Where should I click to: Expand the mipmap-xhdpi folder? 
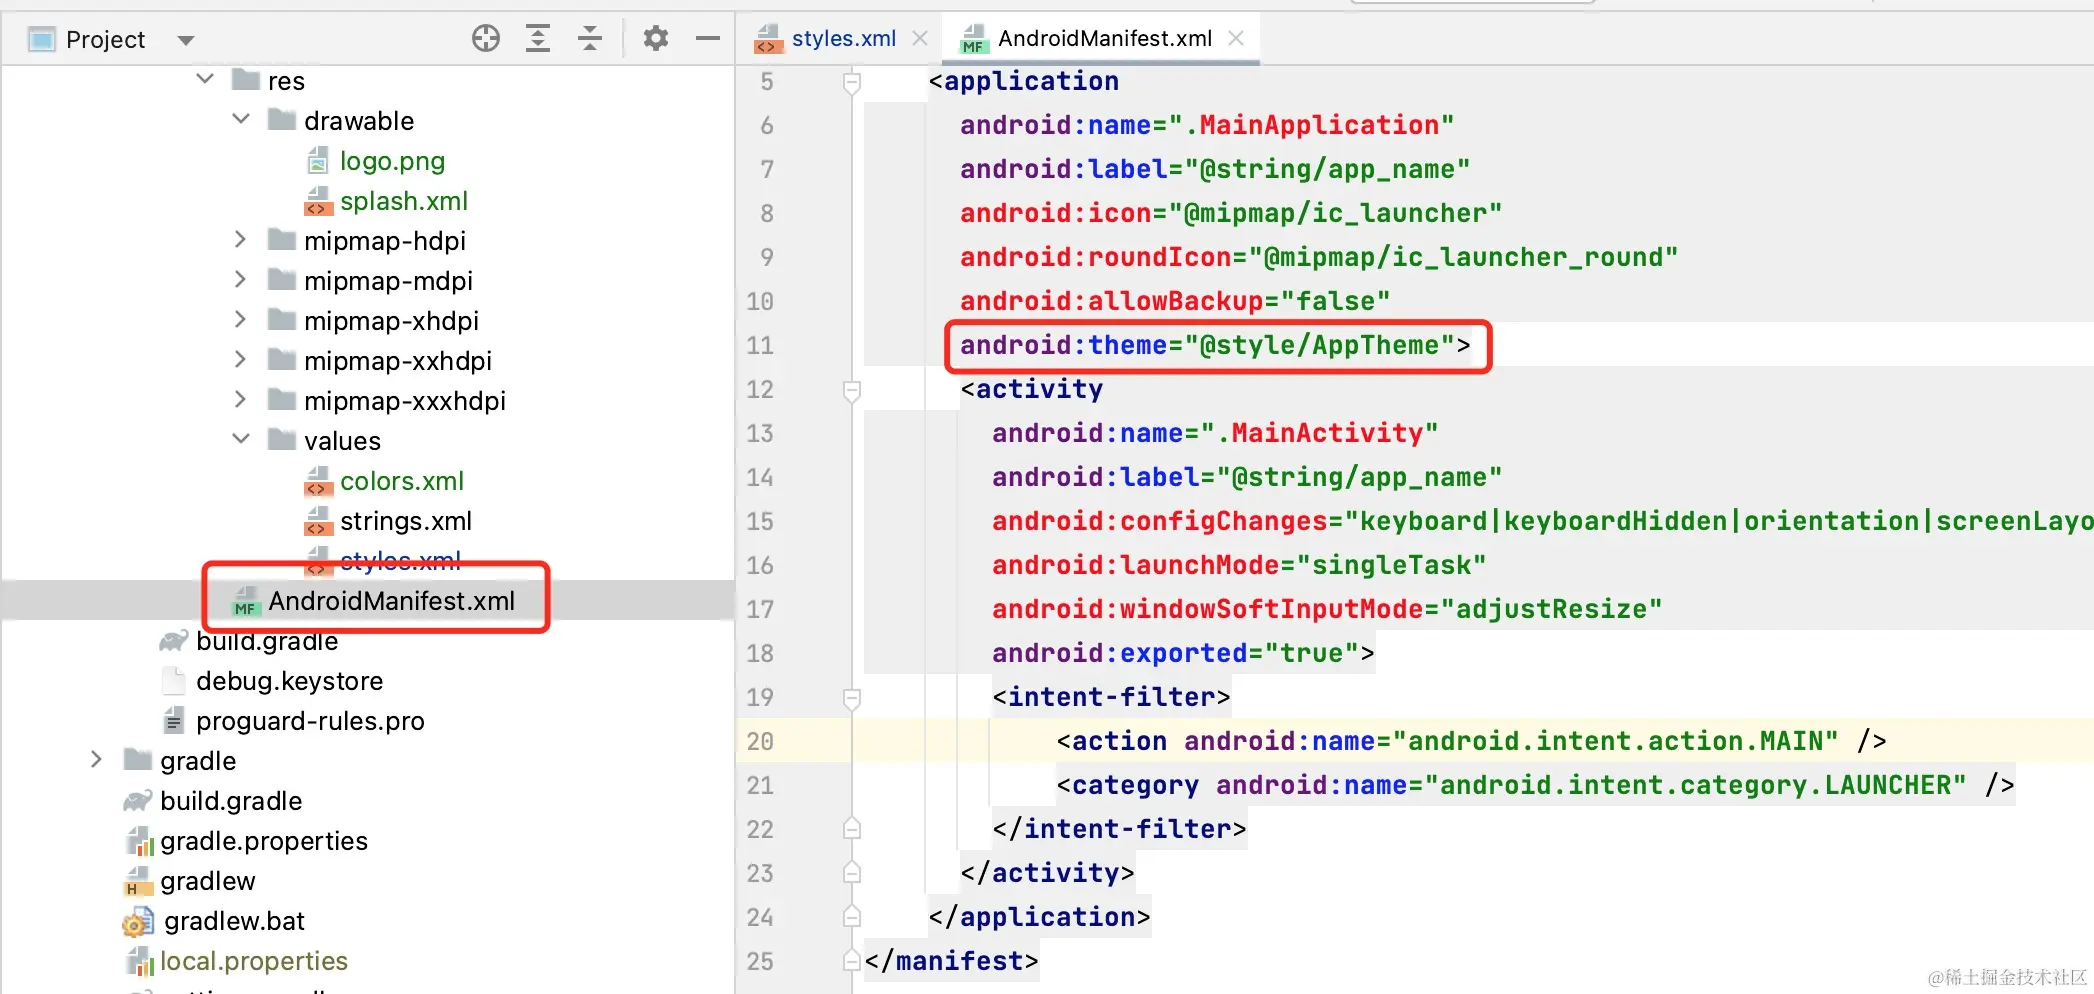click(x=240, y=320)
